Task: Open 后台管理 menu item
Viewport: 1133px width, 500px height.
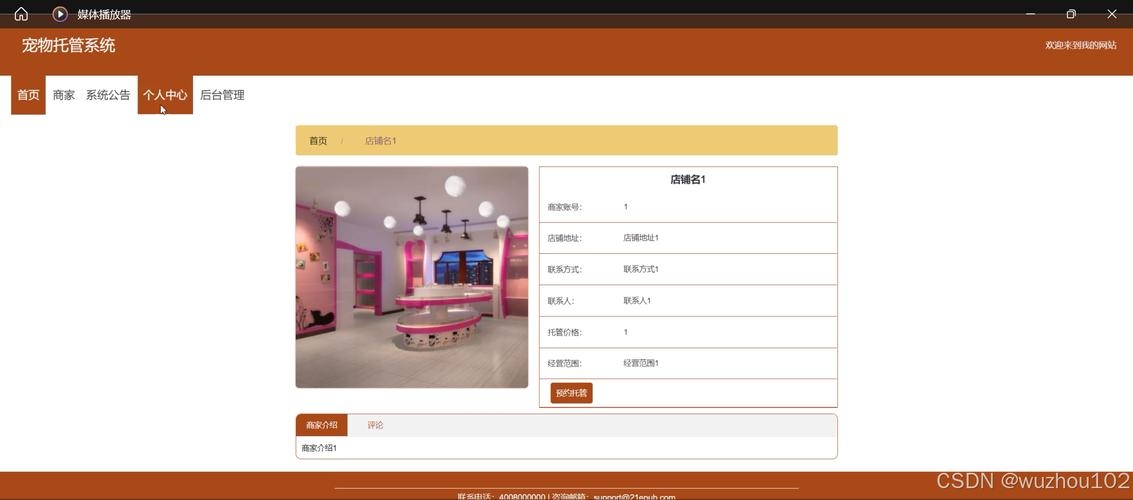Action: tap(222, 95)
